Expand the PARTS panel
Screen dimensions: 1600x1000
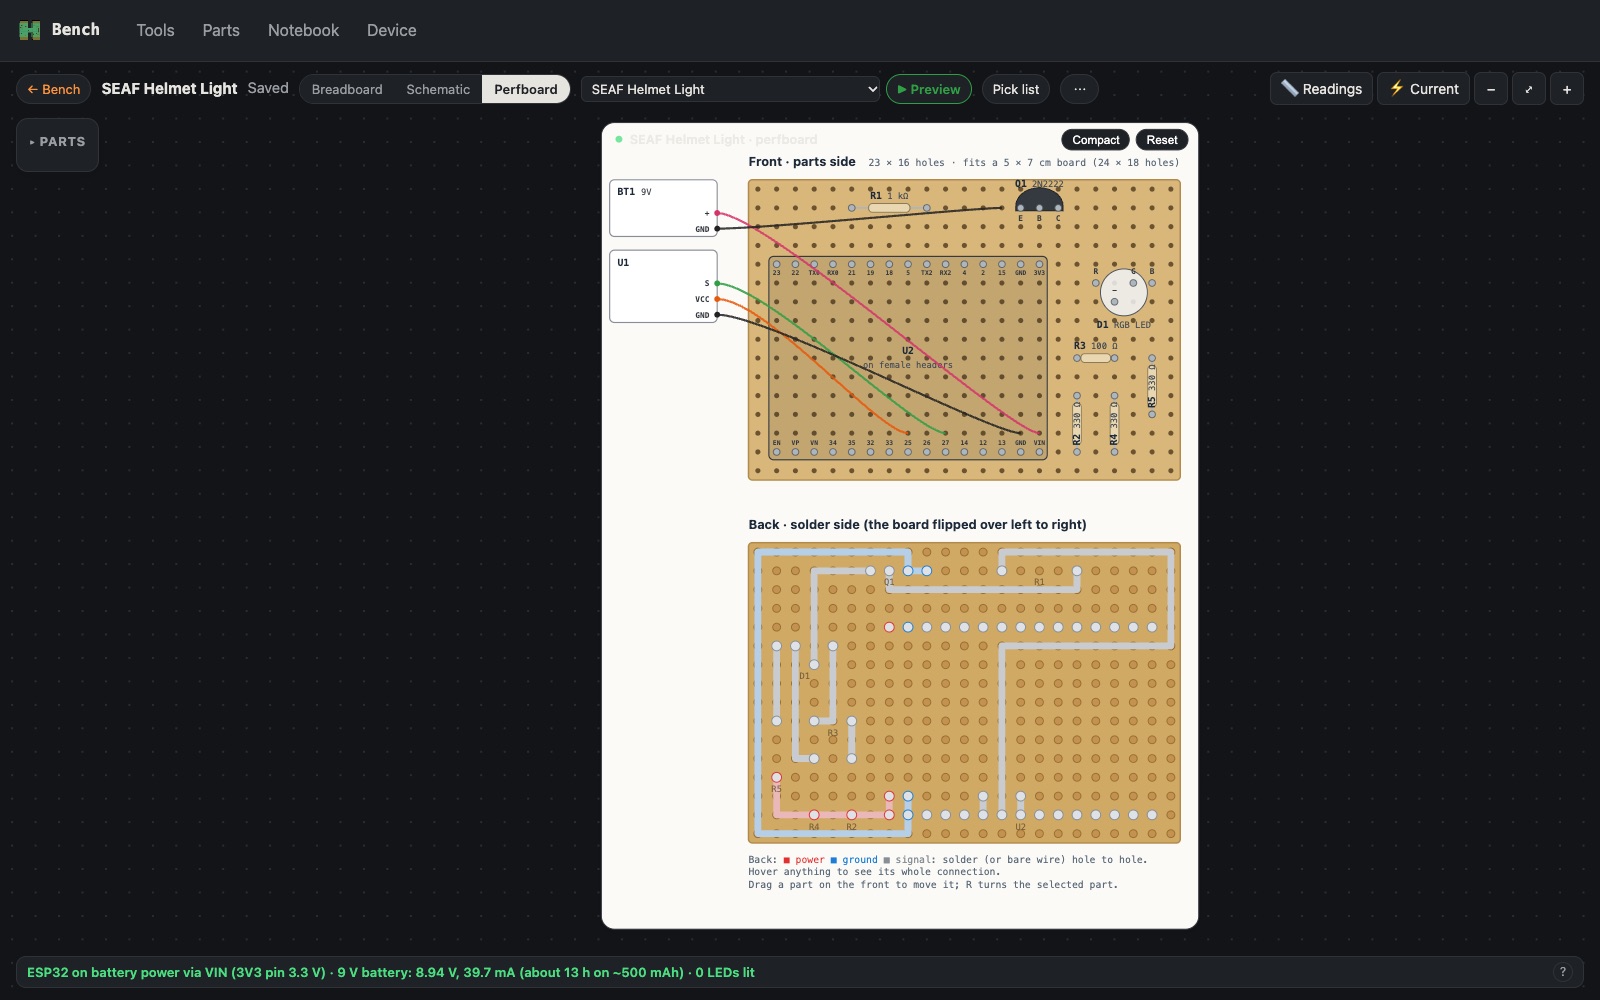pyautogui.click(x=57, y=142)
